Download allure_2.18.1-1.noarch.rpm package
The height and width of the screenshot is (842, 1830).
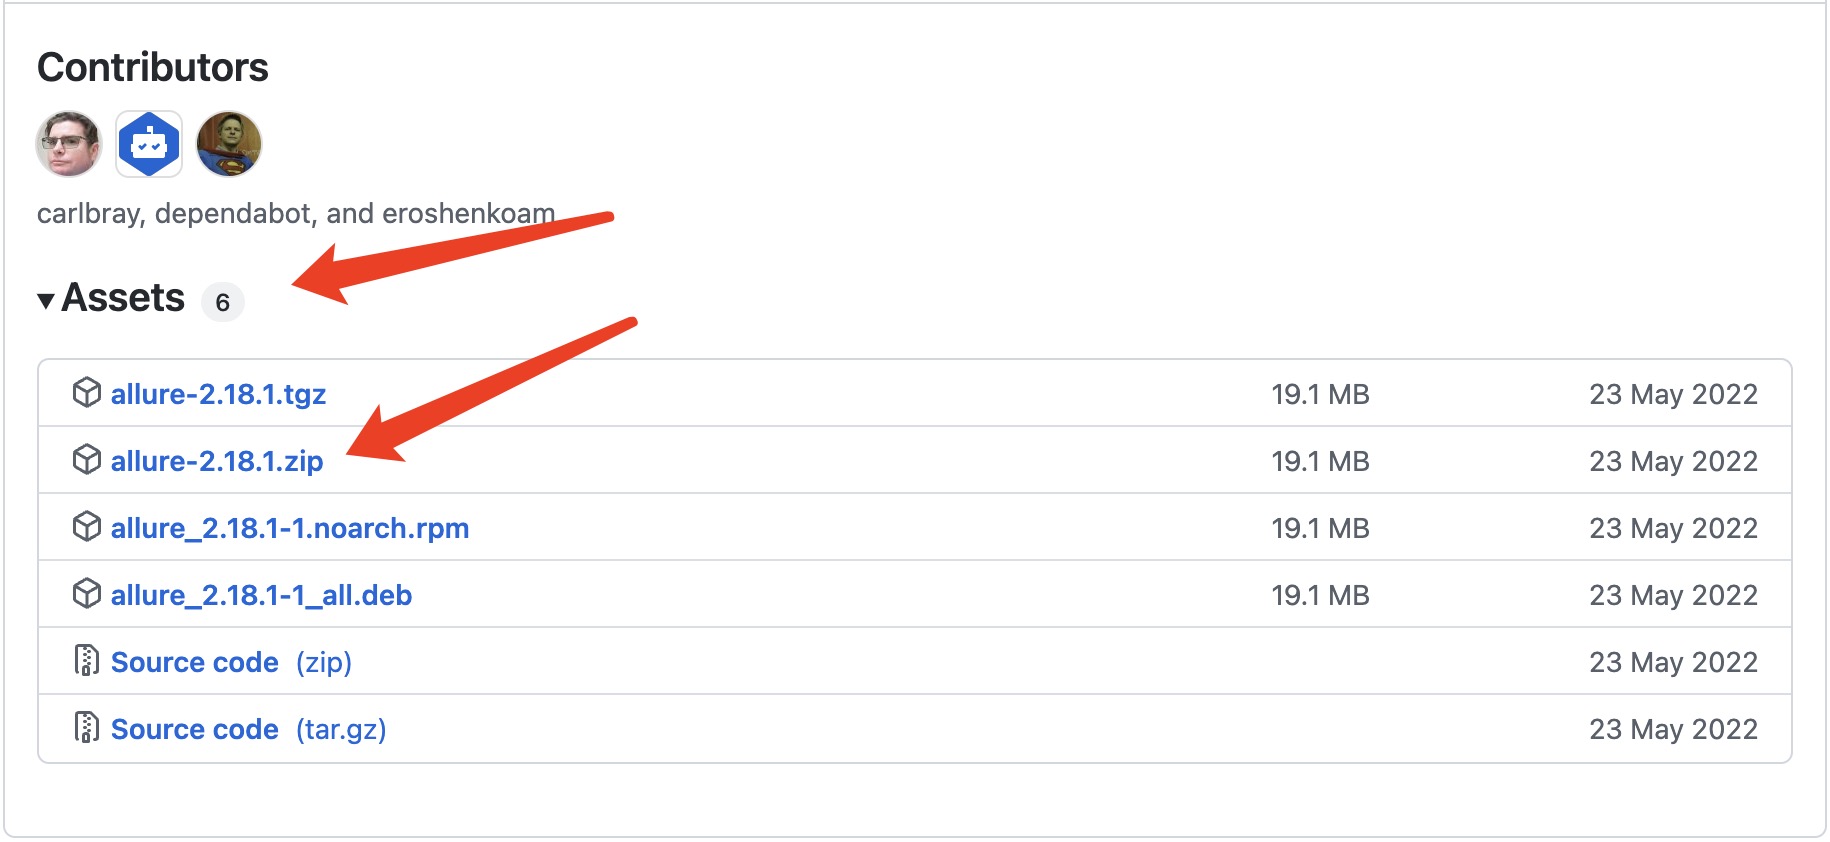(290, 528)
